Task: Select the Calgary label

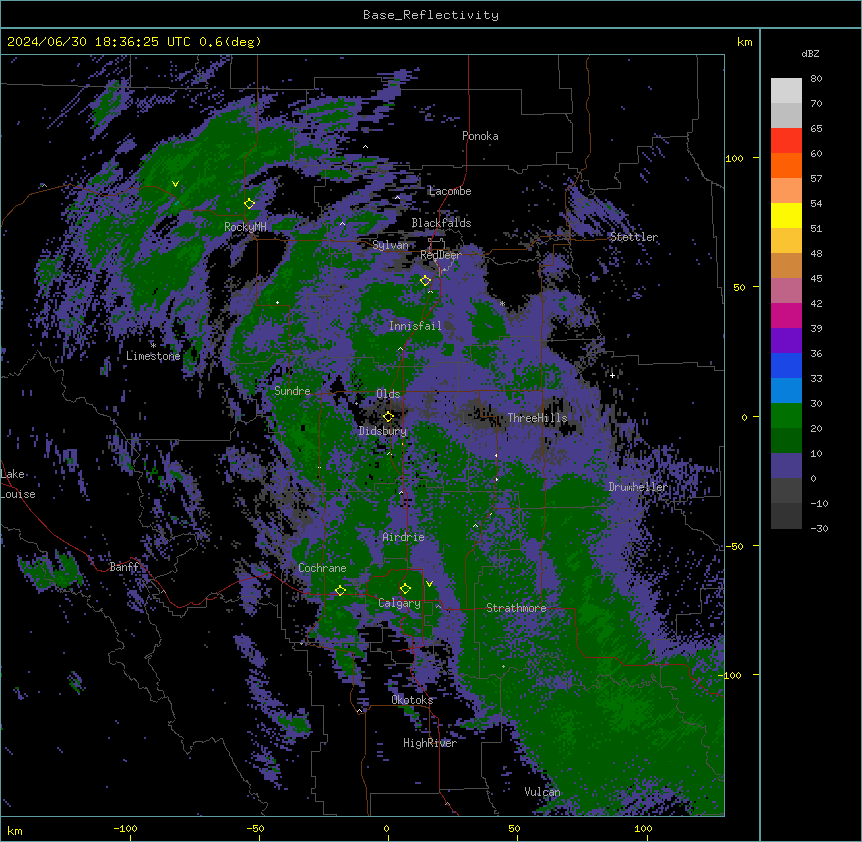Action: pyautogui.click(x=399, y=603)
